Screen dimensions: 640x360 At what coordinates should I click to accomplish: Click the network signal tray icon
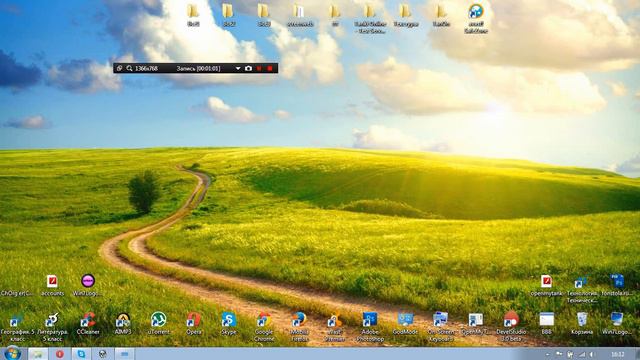pyautogui.click(x=582, y=354)
